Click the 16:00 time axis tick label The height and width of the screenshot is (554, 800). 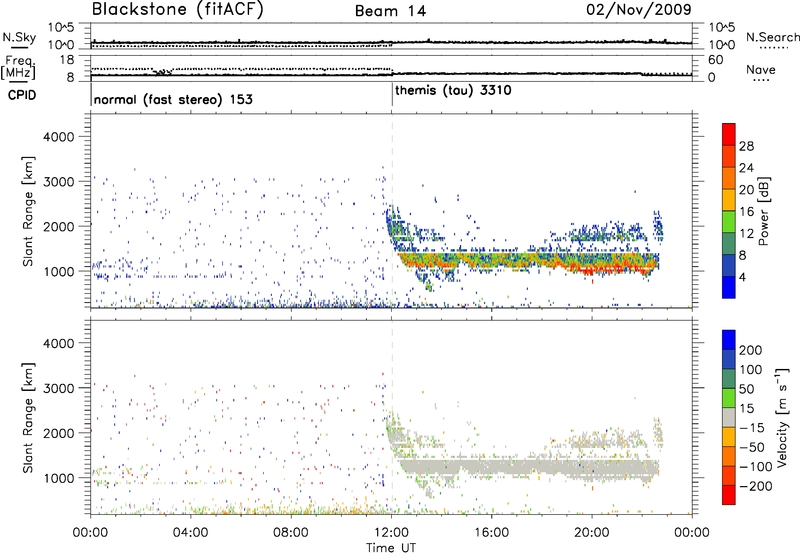[x=491, y=533]
